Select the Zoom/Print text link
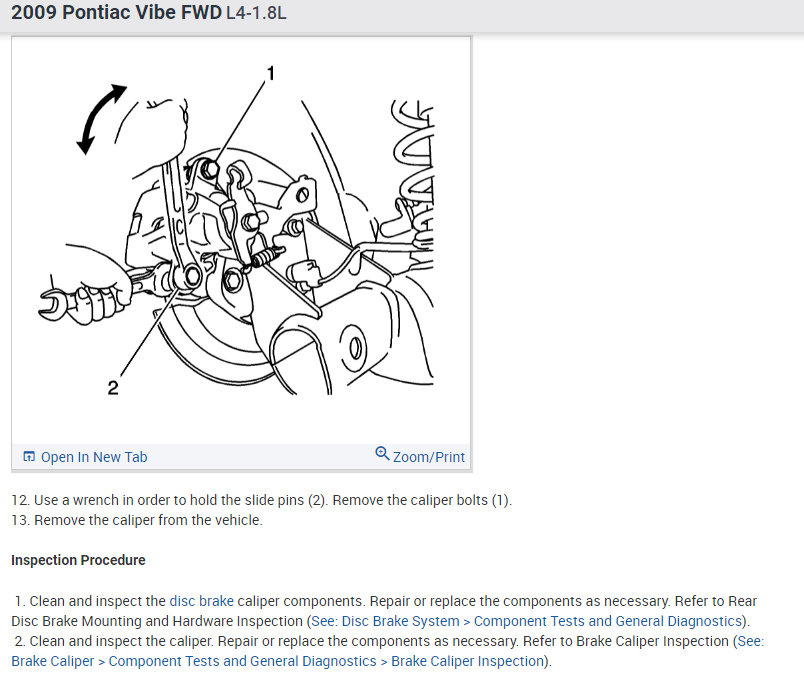 click(429, 457)
